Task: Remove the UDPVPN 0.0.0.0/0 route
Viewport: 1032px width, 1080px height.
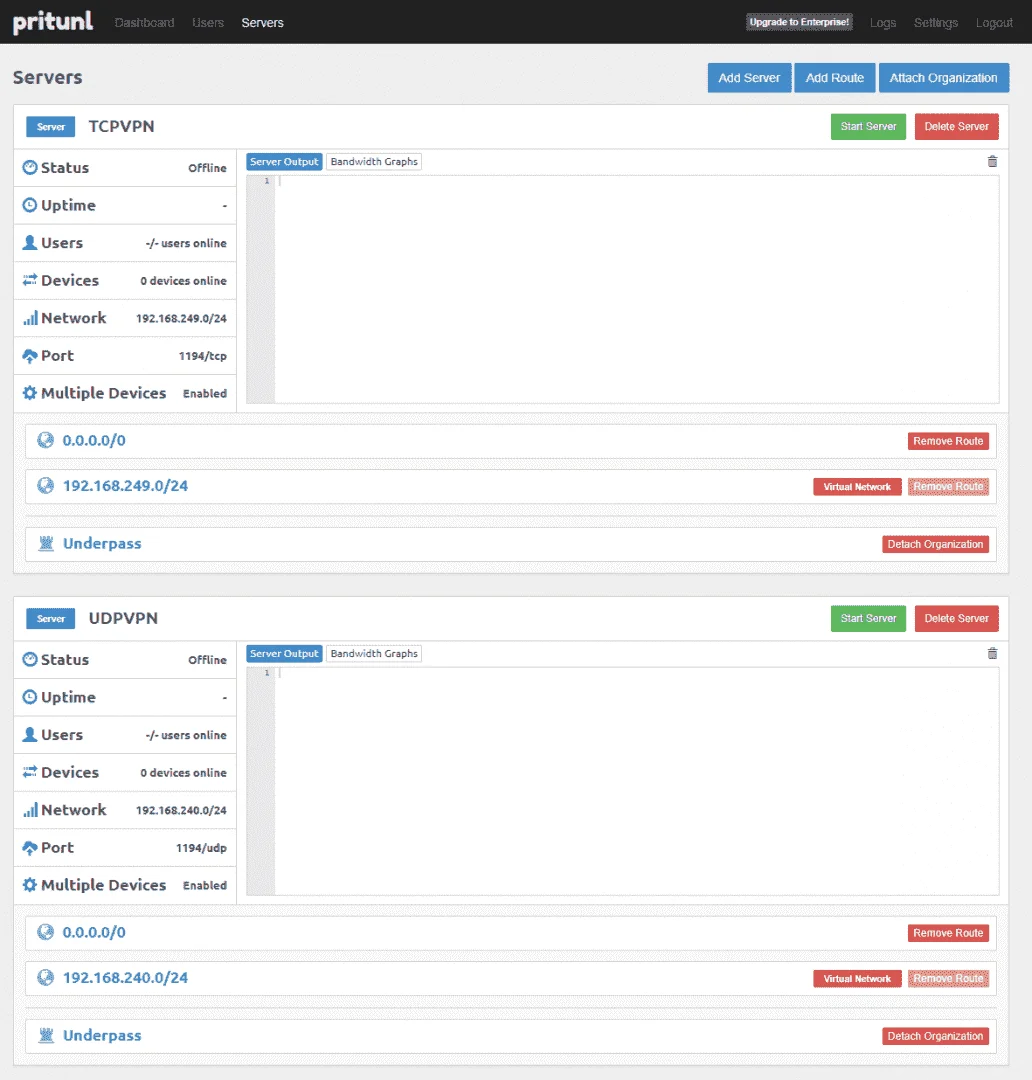Action: pos(948,933)
